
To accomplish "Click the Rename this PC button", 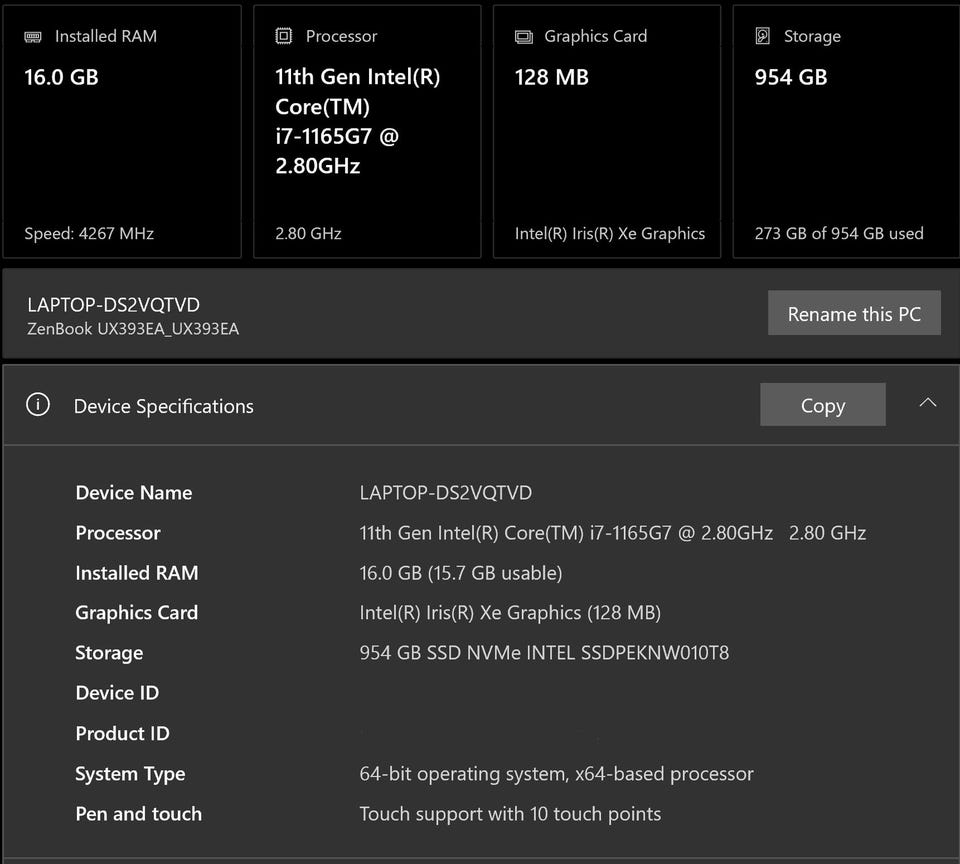I will (x=854, y=313).
